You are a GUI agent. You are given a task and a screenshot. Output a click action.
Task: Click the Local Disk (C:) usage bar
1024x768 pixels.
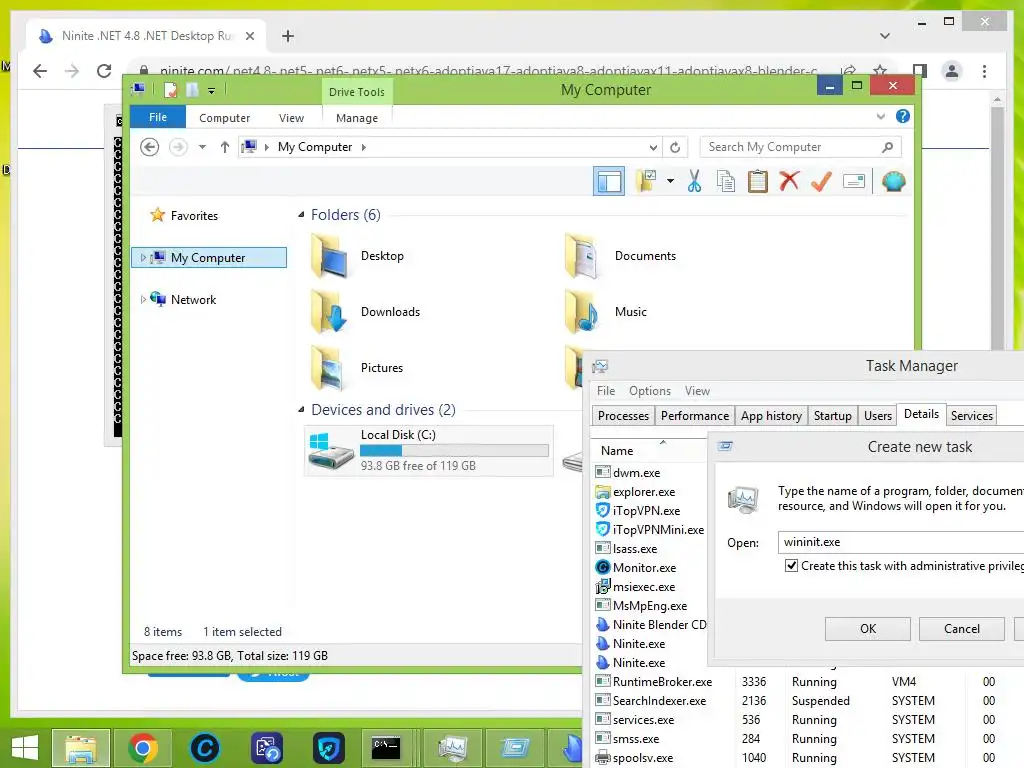[x=454, y=451]
